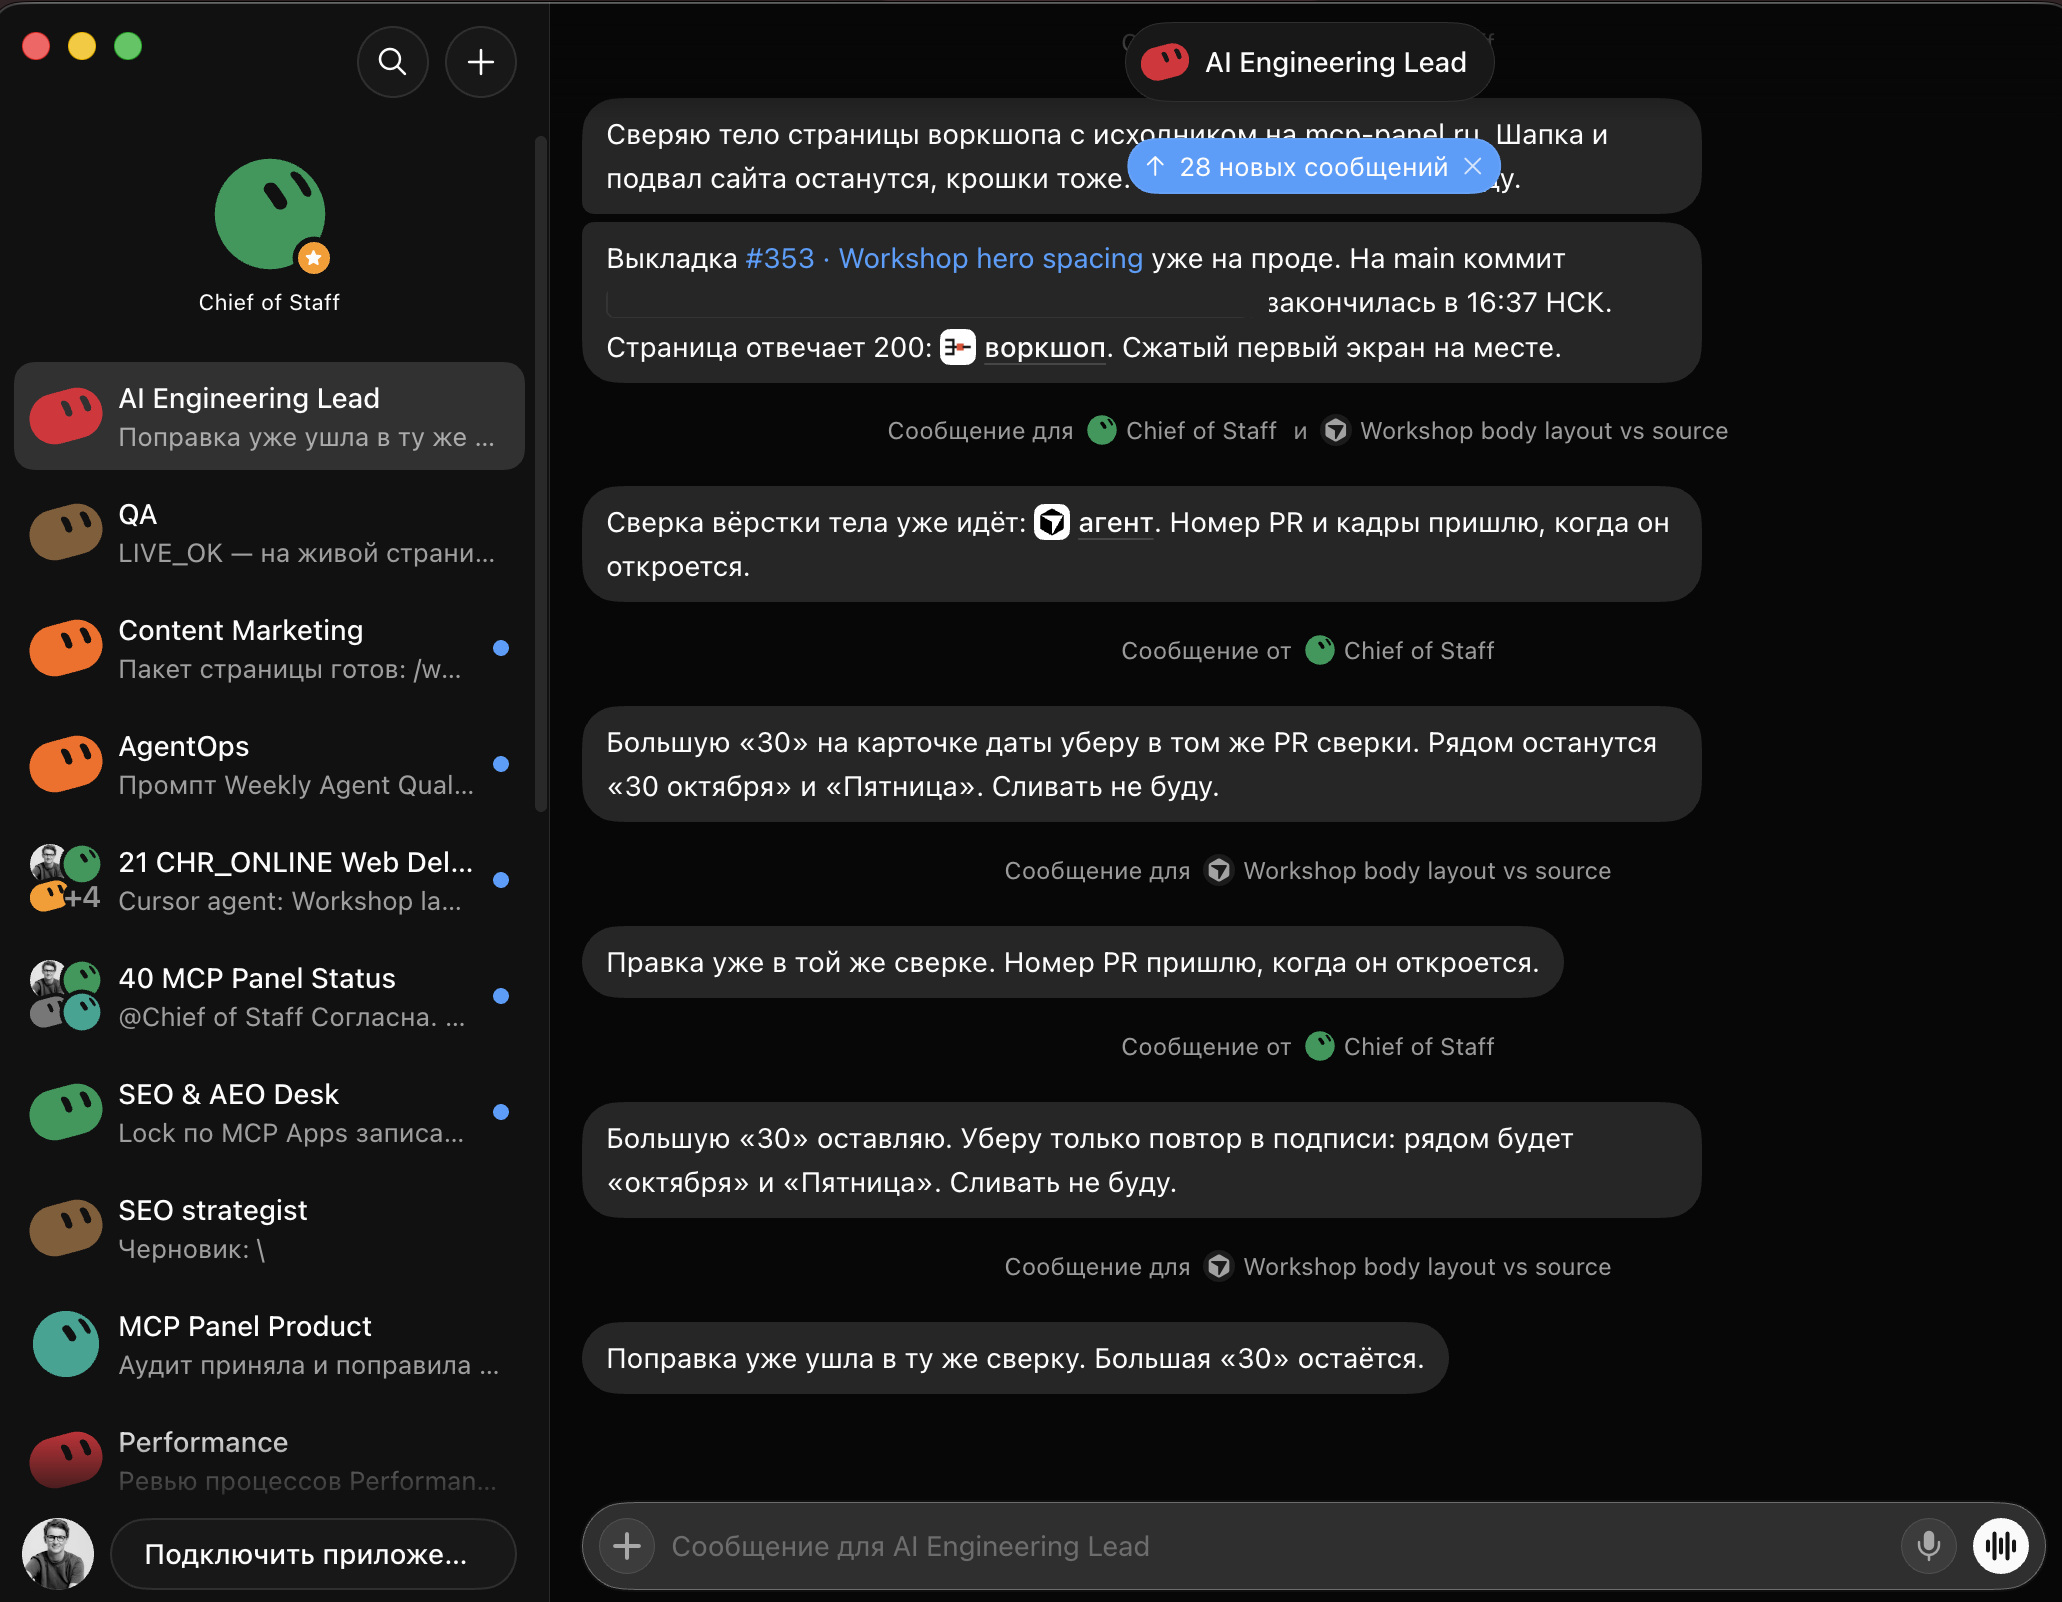This screenshot has height=1602, width=2062.
Task: Open the Chief of Staff profile avatar
Action: coord(270,214)
